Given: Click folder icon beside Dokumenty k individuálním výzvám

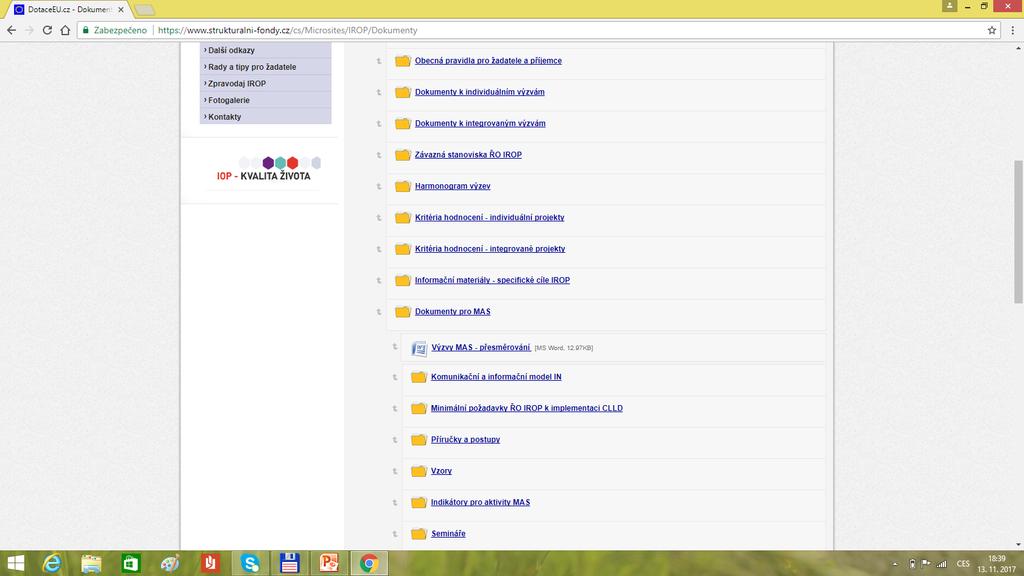Looking at the screenshot, I should tap(403, 92).
